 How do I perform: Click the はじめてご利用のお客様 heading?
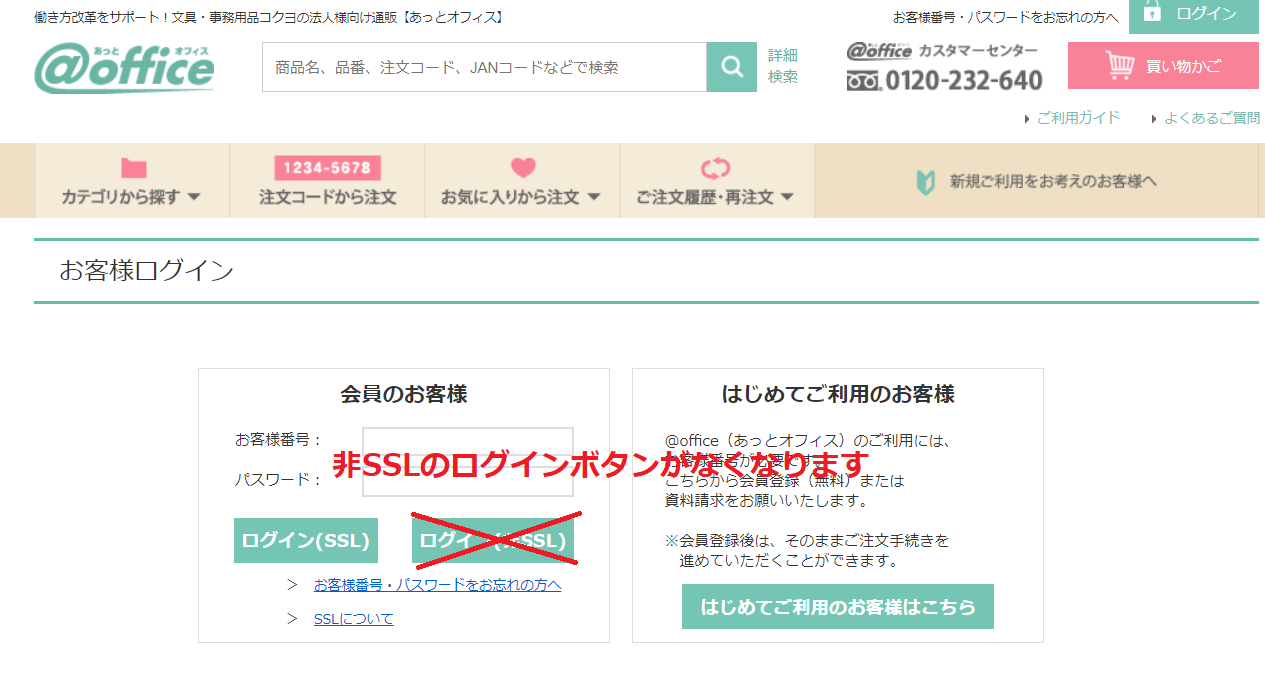pos(838,394)
